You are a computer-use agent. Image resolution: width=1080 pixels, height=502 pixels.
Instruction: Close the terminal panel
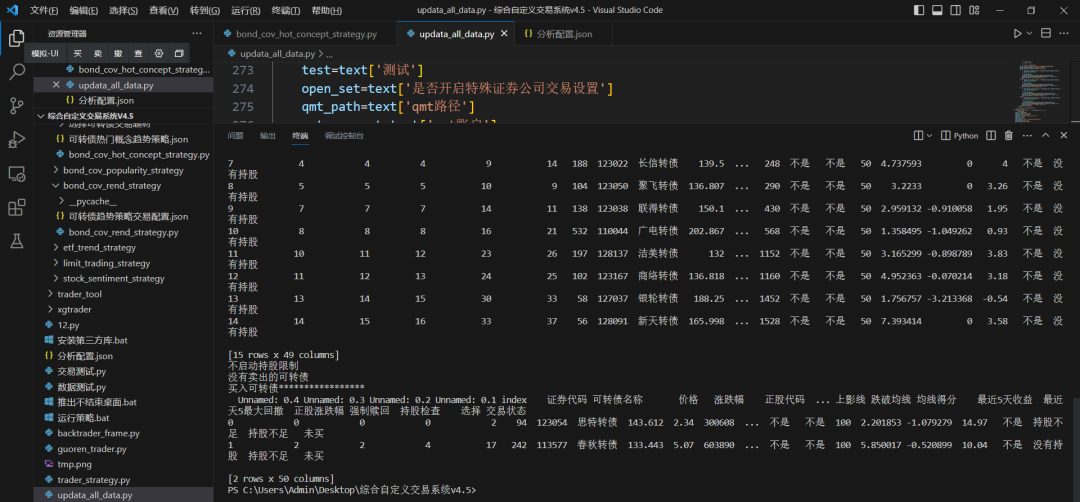click(1065, 136)
